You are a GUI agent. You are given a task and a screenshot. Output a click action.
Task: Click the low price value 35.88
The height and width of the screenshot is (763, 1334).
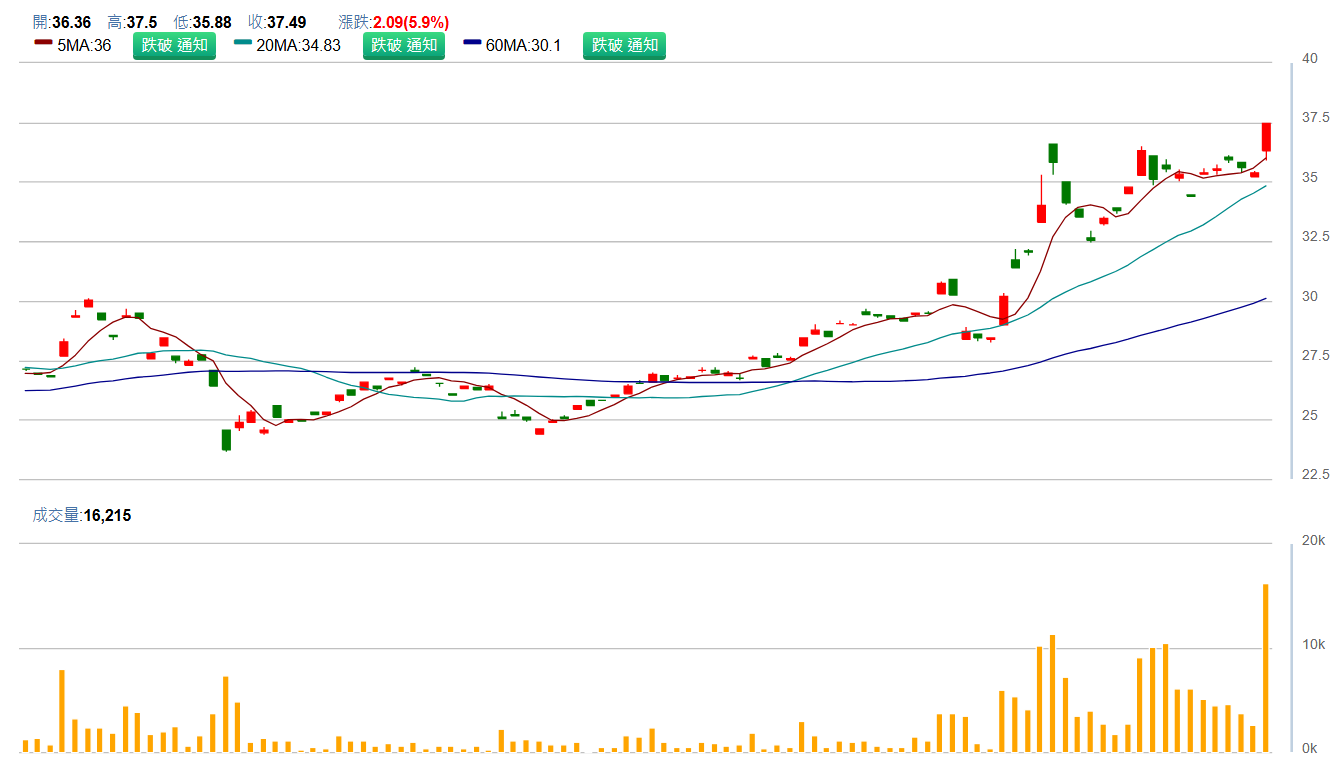[x=212, y=22]
